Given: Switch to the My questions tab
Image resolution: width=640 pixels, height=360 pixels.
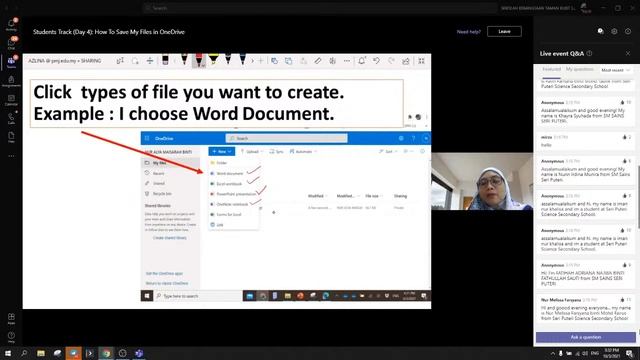Looking at the screenshot, I should click(580, 70).
